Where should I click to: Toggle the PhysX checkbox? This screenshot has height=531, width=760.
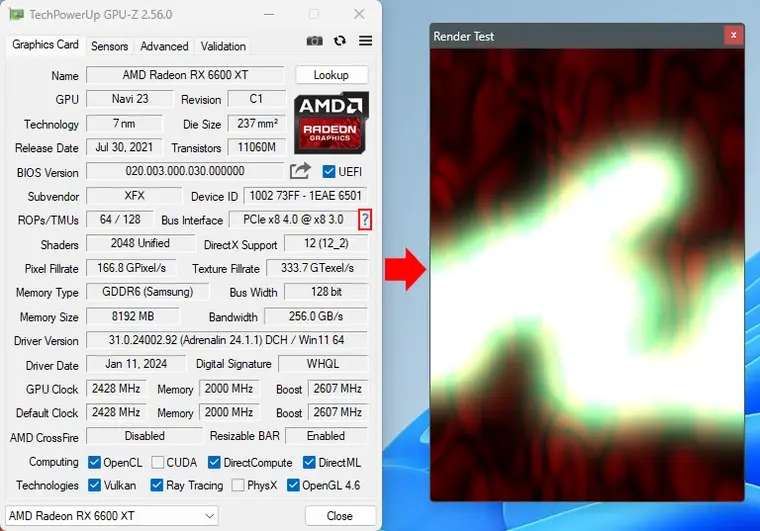coord(238,485)
